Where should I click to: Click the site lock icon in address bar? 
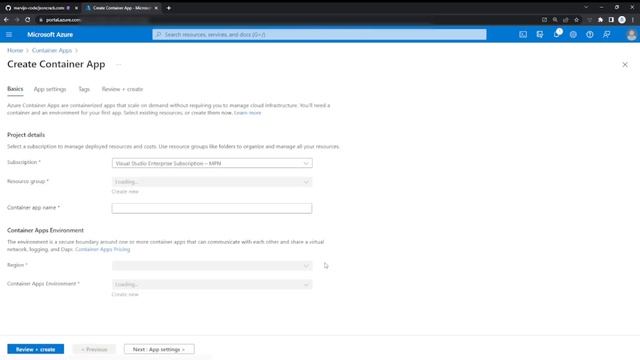coord(41,20)
